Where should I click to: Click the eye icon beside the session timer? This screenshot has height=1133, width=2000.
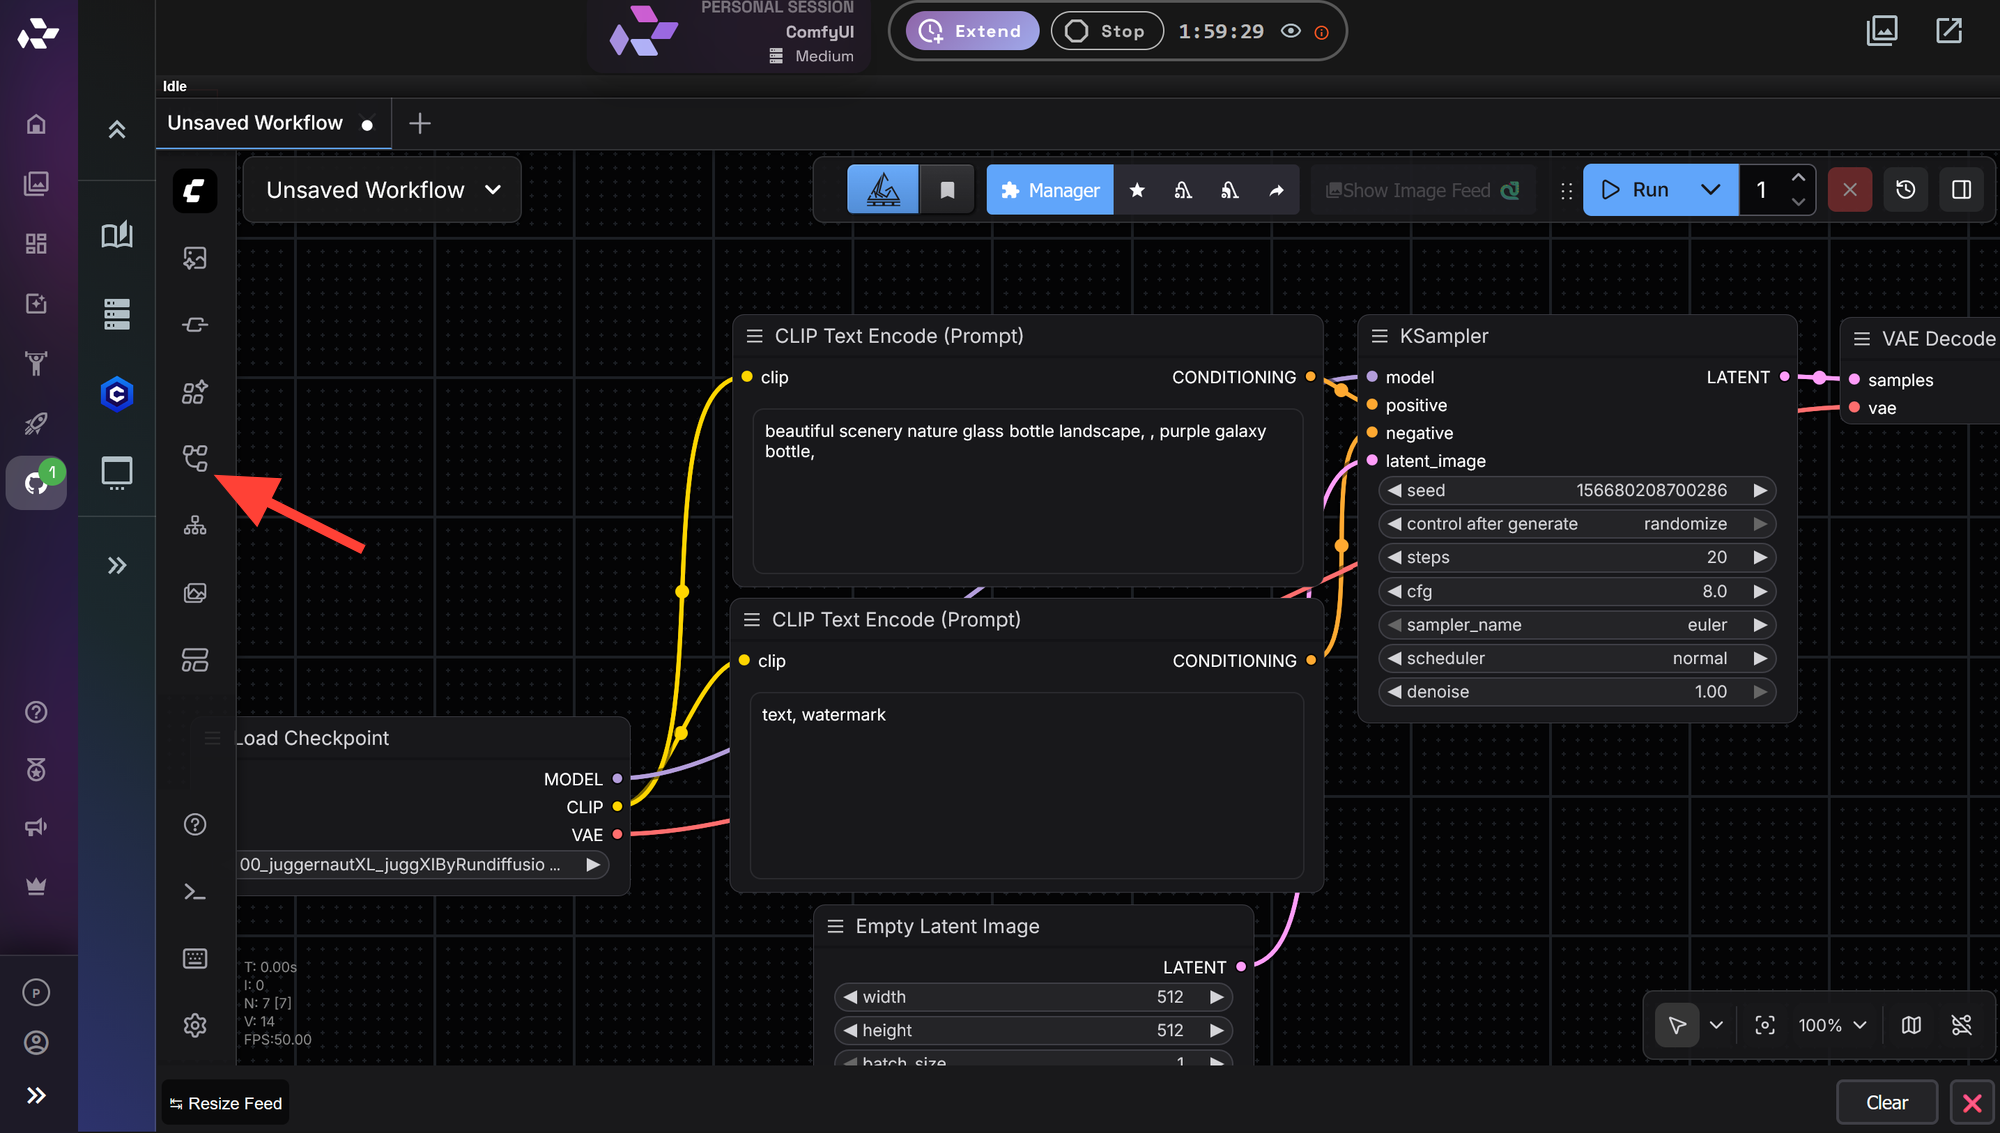1290,31
